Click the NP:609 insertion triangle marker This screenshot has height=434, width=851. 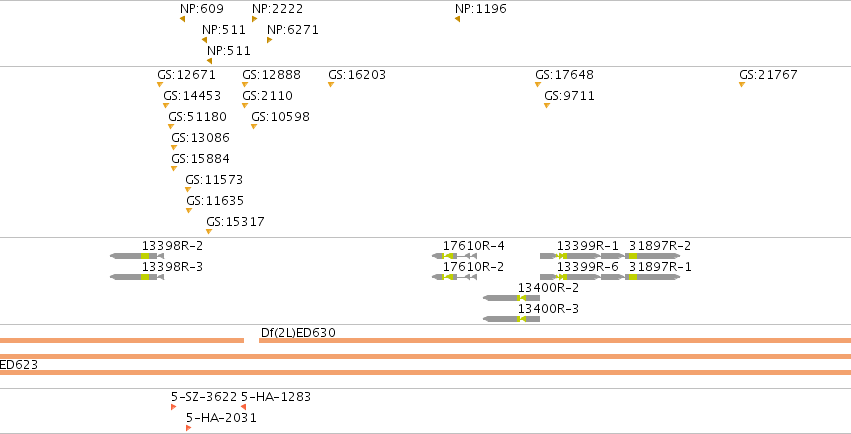click(x=183, y=19)
